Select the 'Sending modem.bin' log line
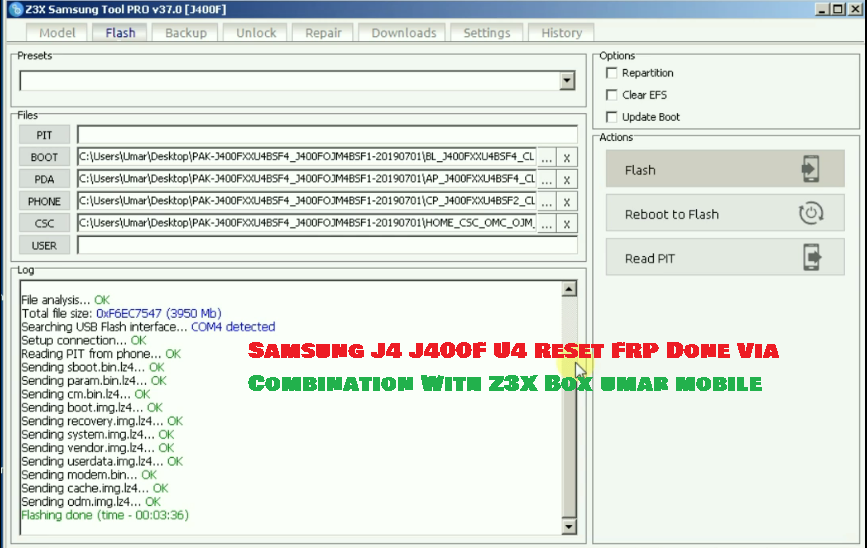Viewport: 867px width, 548px height. (89, 475)
